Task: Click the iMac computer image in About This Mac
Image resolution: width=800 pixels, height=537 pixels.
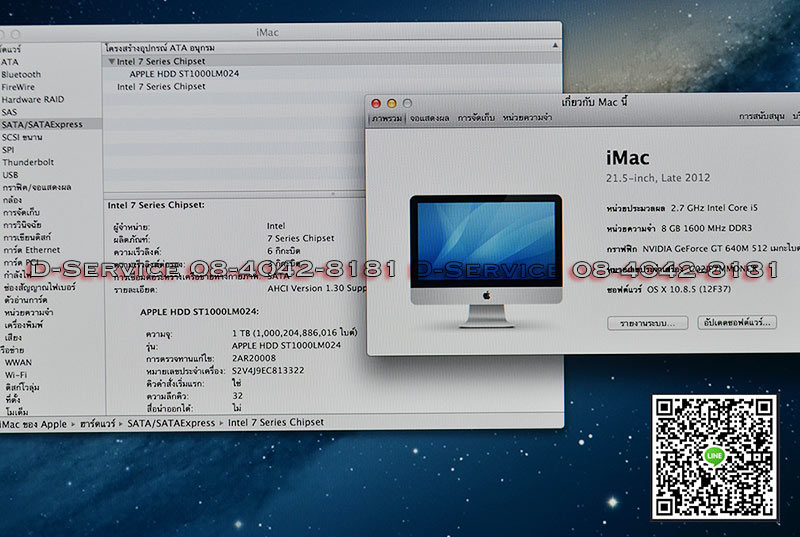Action: (x=486, y=261)
